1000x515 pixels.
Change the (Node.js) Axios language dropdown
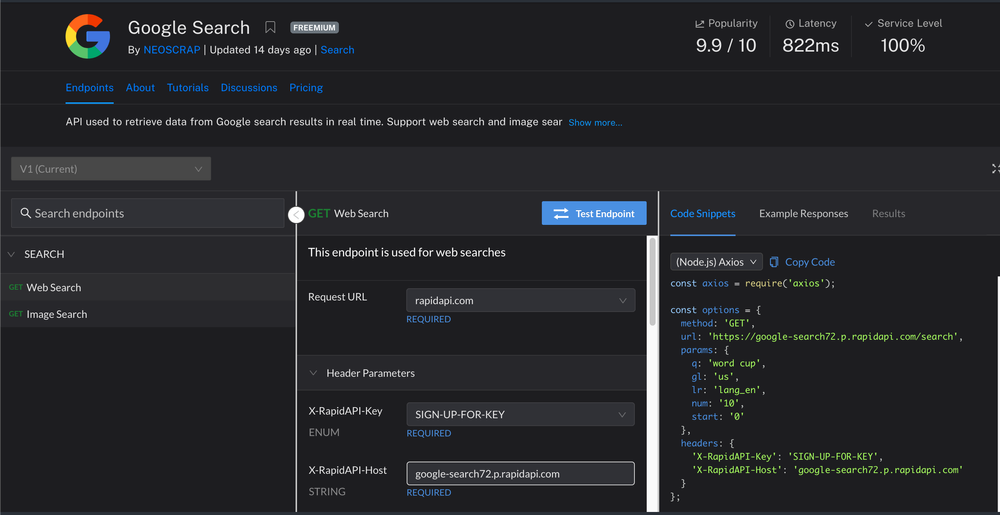716,262
